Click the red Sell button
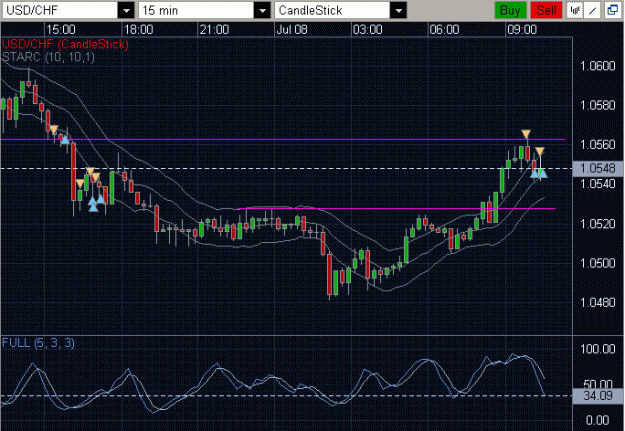Image resolution: width=625 pixels, height=431 pixels. (x=546, y=10)
